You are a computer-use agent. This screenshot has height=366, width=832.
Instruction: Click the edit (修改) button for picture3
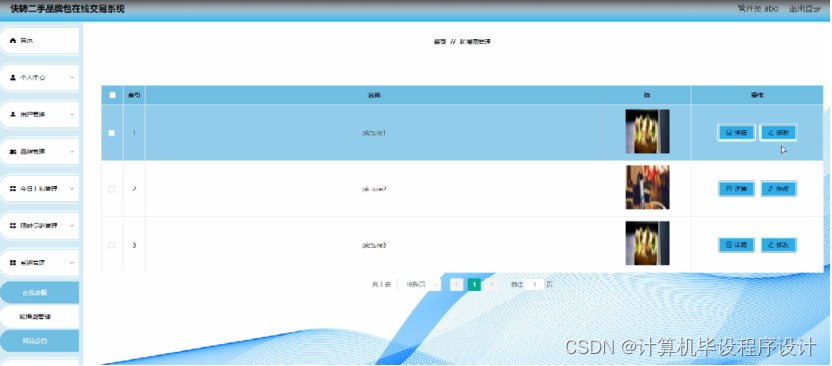click(778, 245)
